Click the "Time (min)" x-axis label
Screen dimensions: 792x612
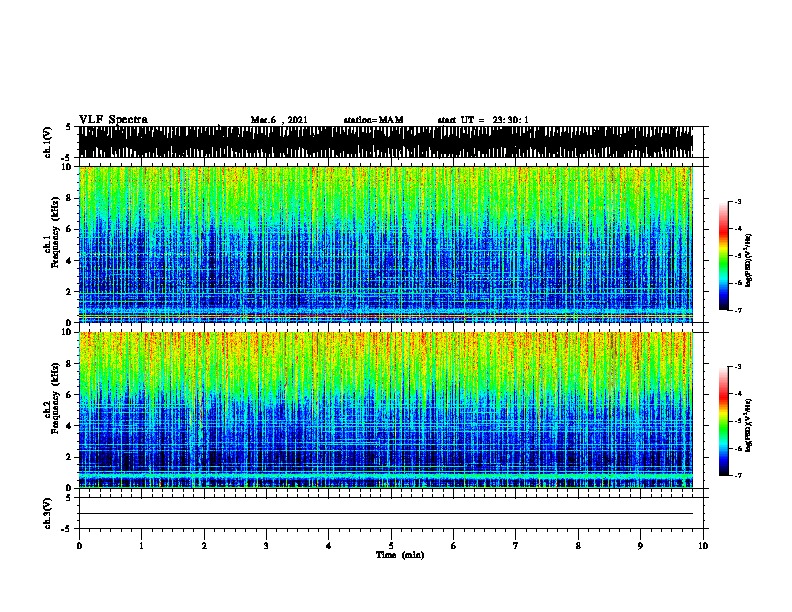[x=400, y=555]
